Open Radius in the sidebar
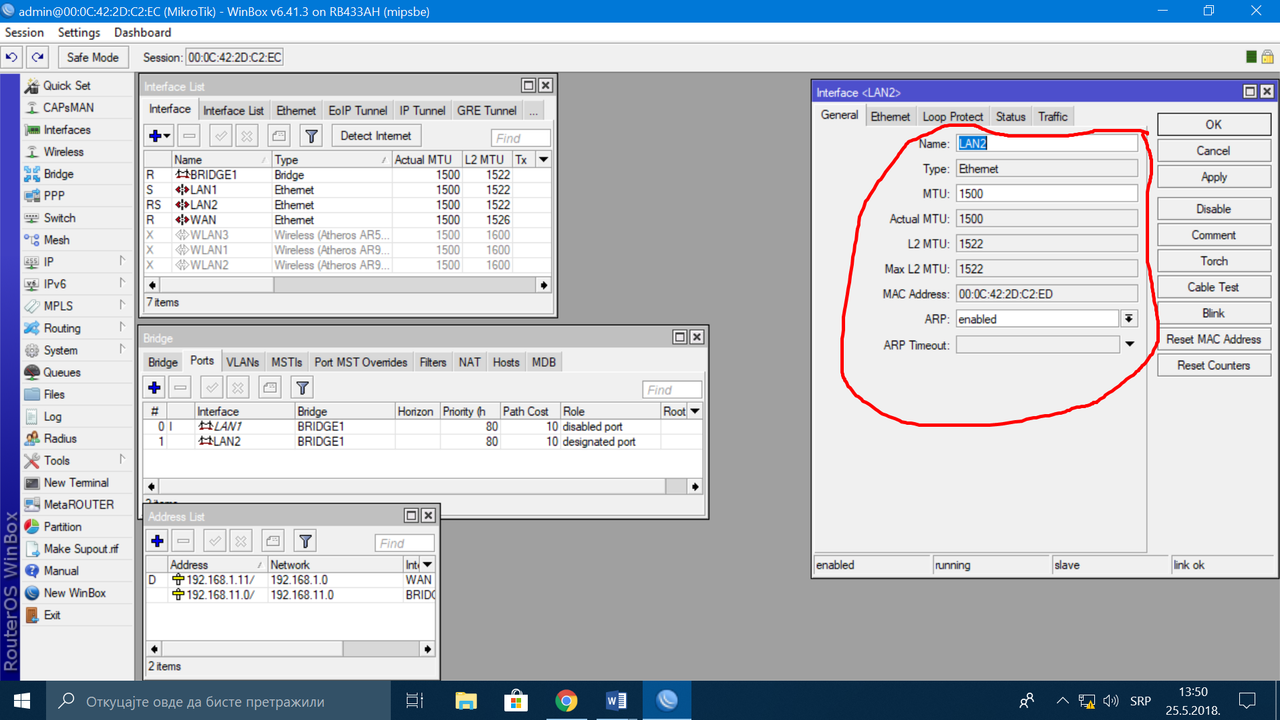Screen dimensions: 1280x720 click(x=60, y=438)
